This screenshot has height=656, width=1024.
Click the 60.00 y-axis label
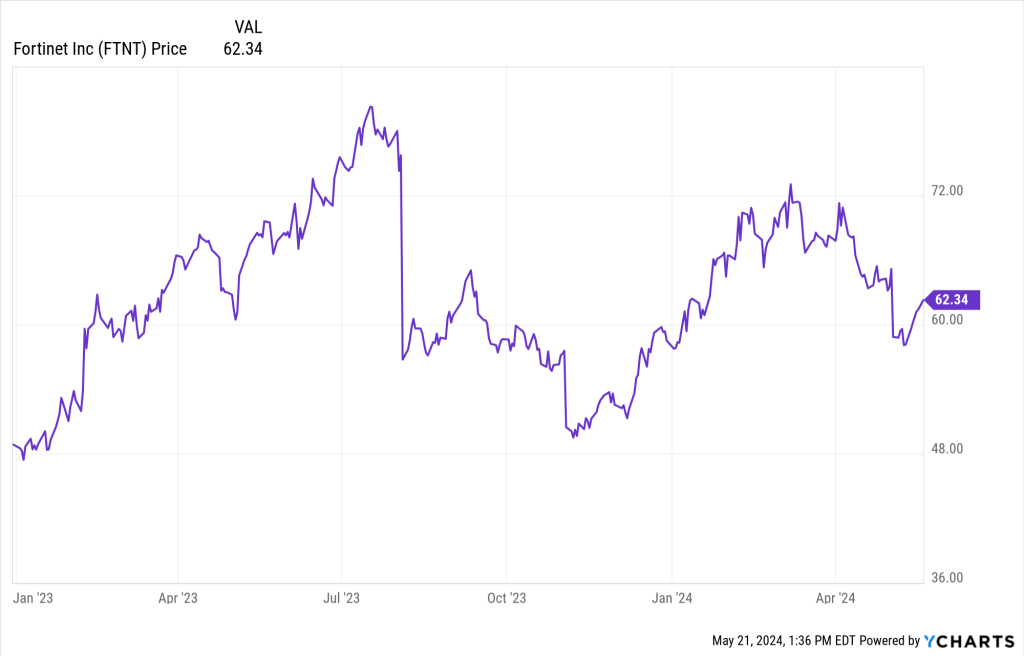click(x=948, y=320)
